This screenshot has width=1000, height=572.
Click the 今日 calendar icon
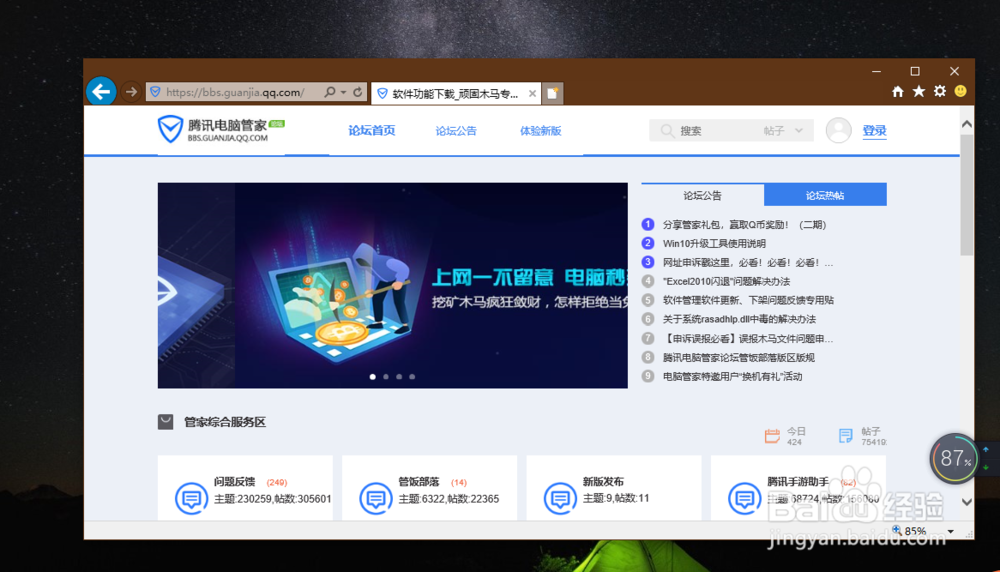[772, 436]
